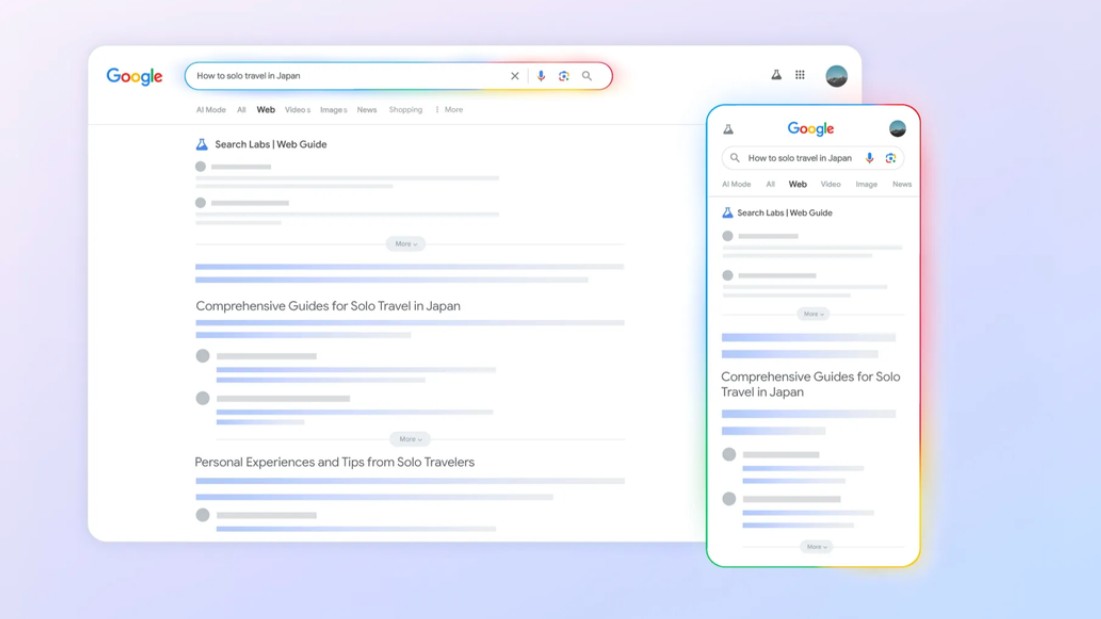Screen dimensions: 1101x619
Task: Click Personal Experiences and Tips heading
Action: click(334, 462)
